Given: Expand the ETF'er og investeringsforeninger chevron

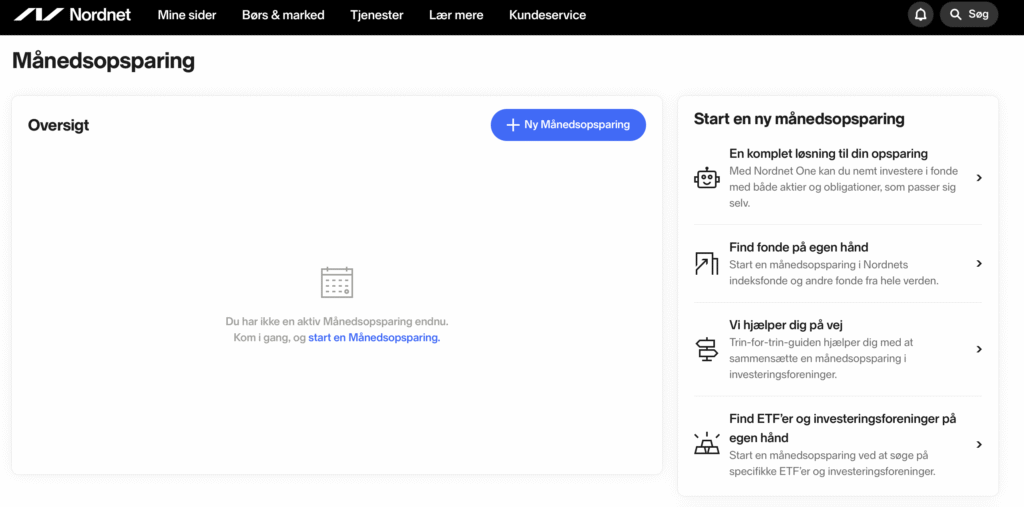Looking at the screenshot, I should click(x=979, y=445).
